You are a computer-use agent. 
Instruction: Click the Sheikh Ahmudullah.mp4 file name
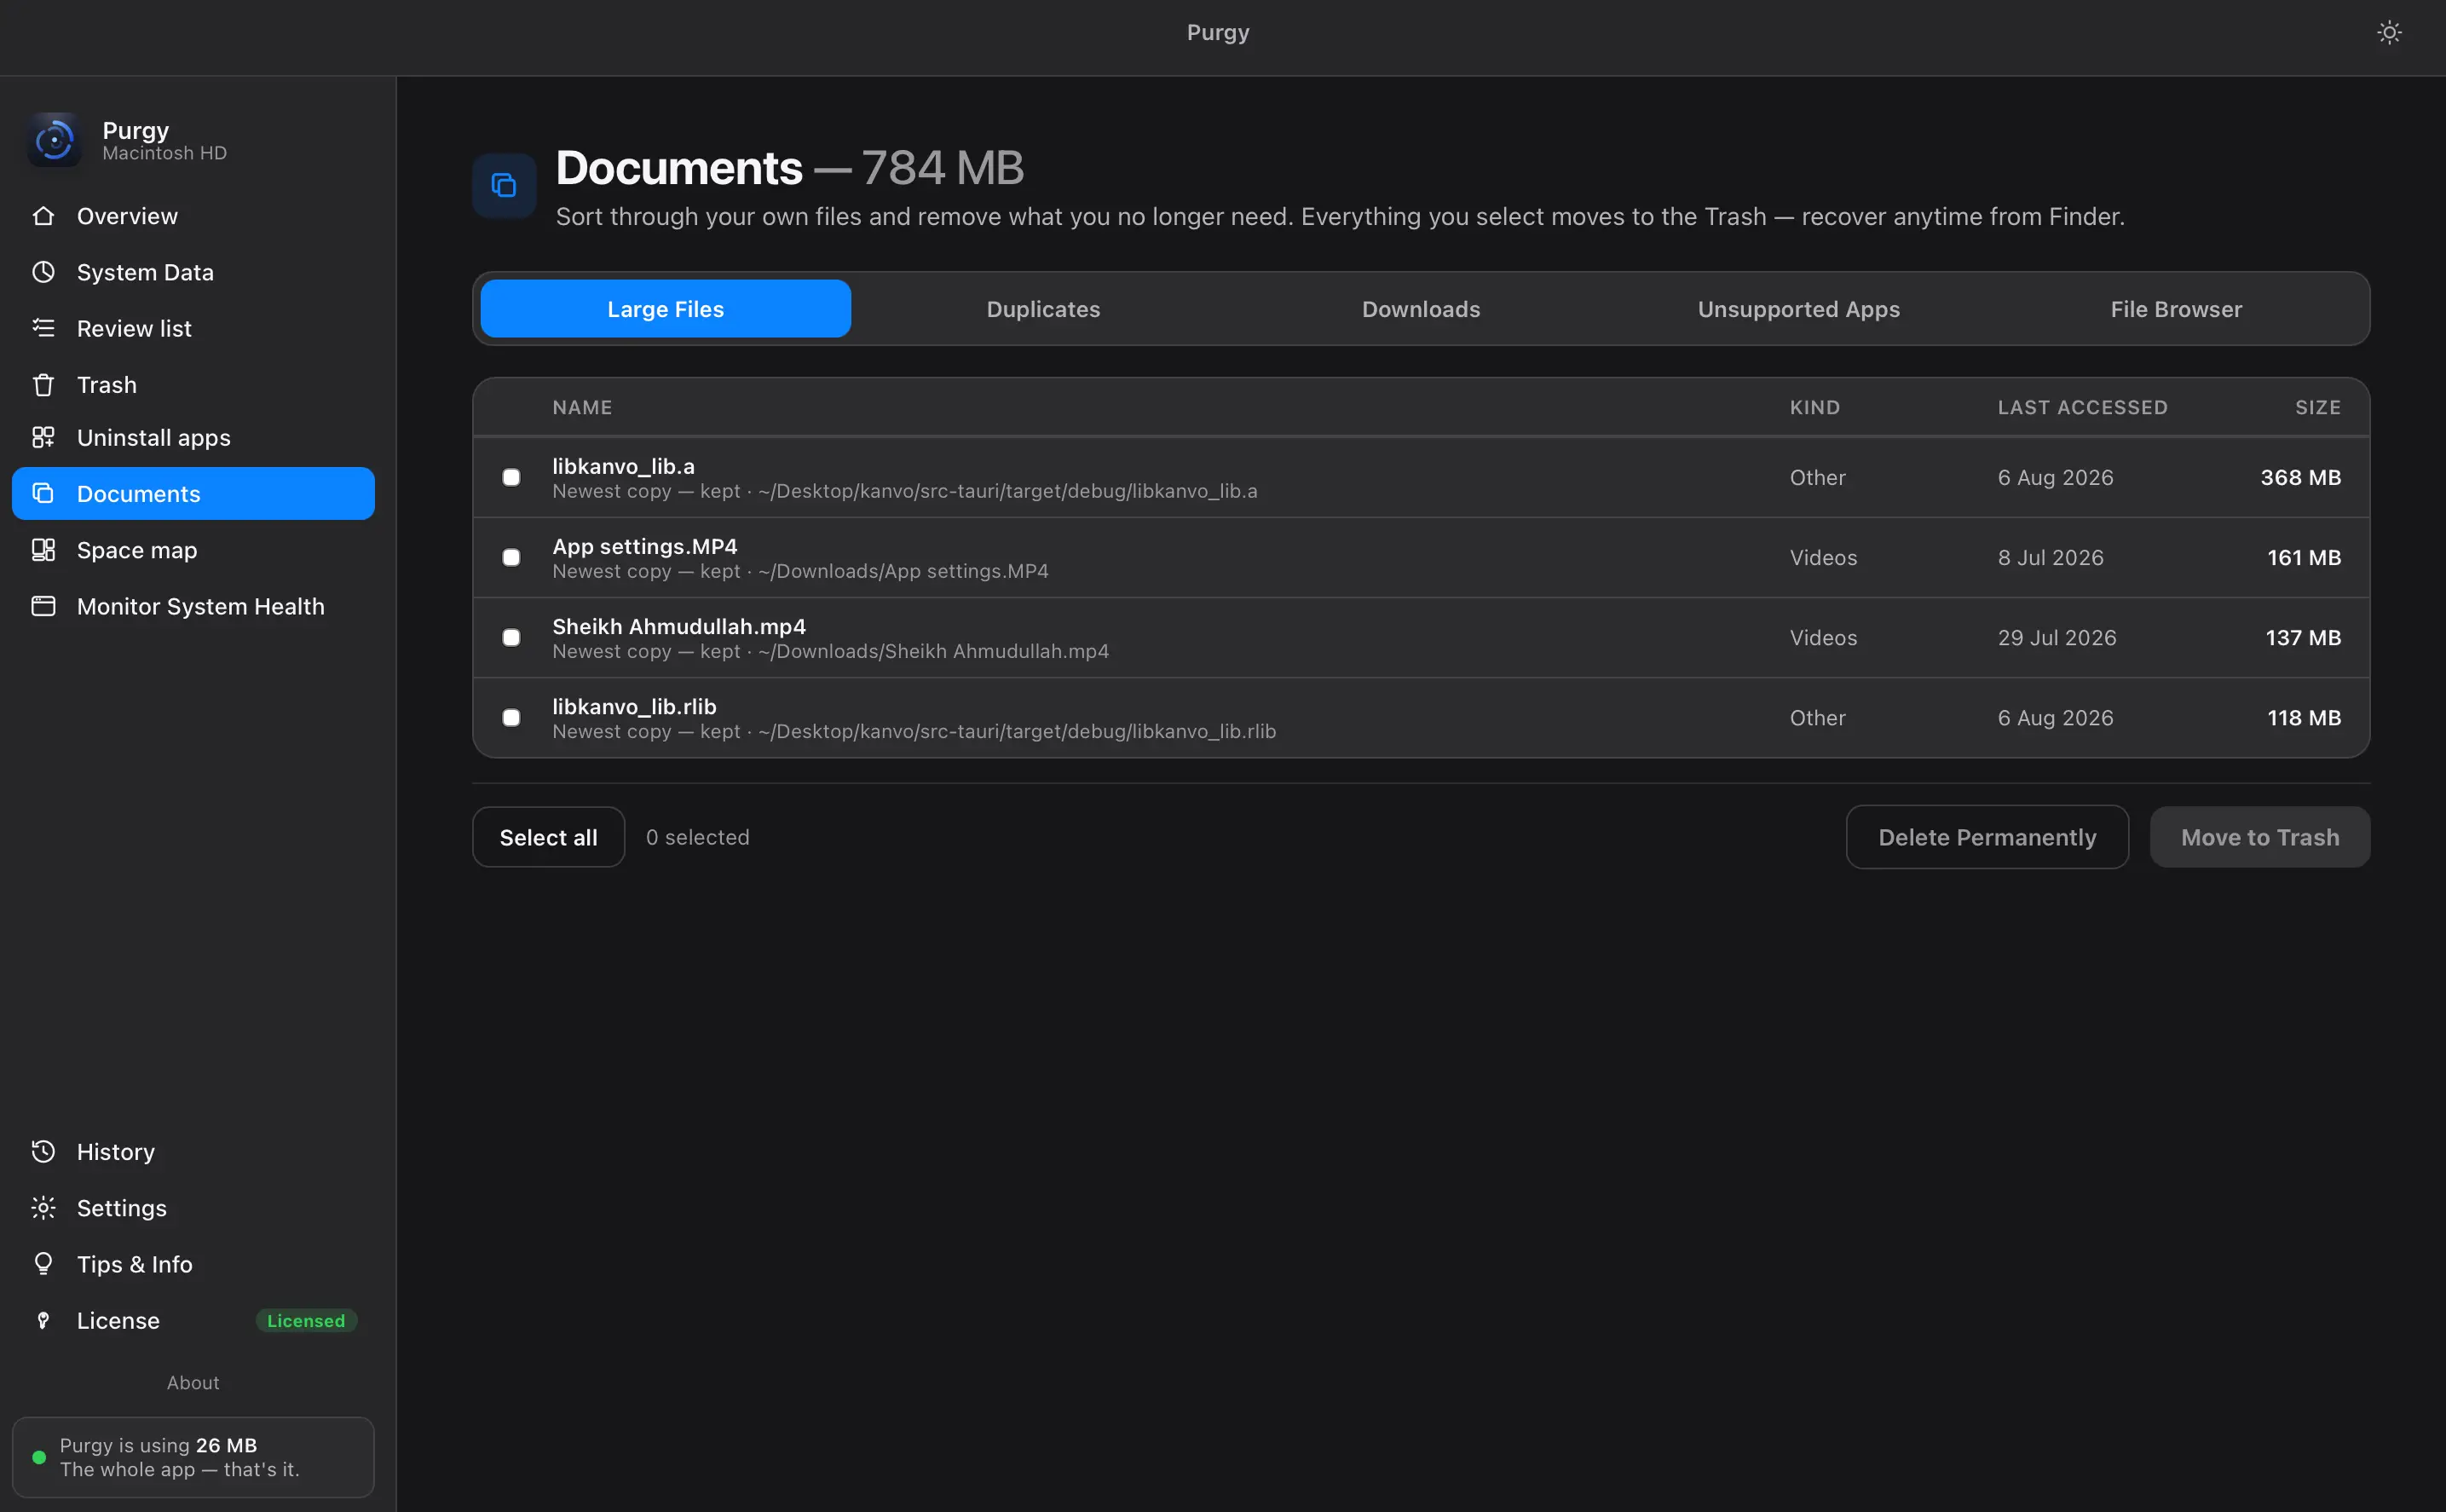click(x=678, y=626)
